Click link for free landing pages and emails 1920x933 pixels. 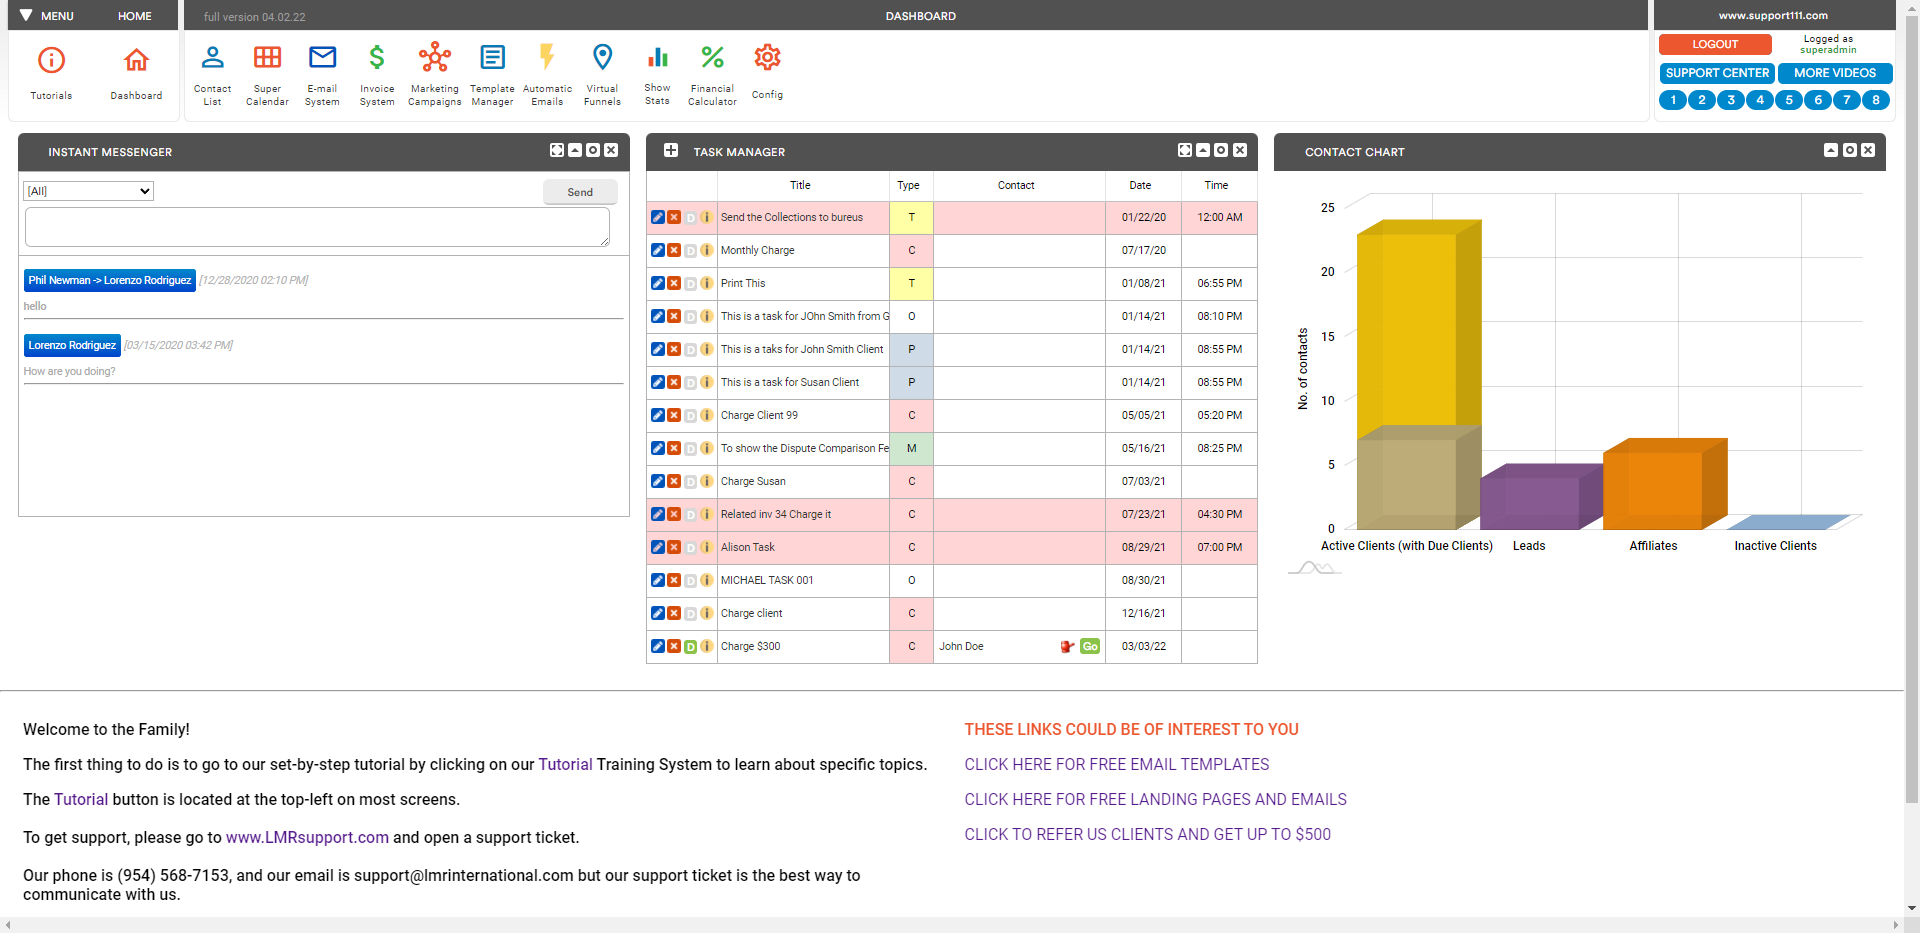pos(1155,800)
